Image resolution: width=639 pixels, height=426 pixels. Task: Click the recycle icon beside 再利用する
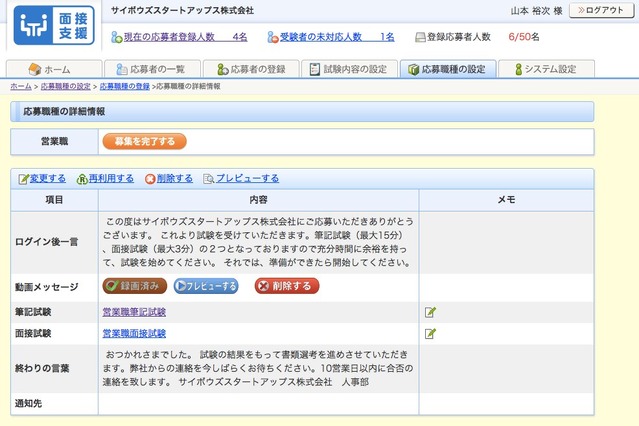point(82,179)
